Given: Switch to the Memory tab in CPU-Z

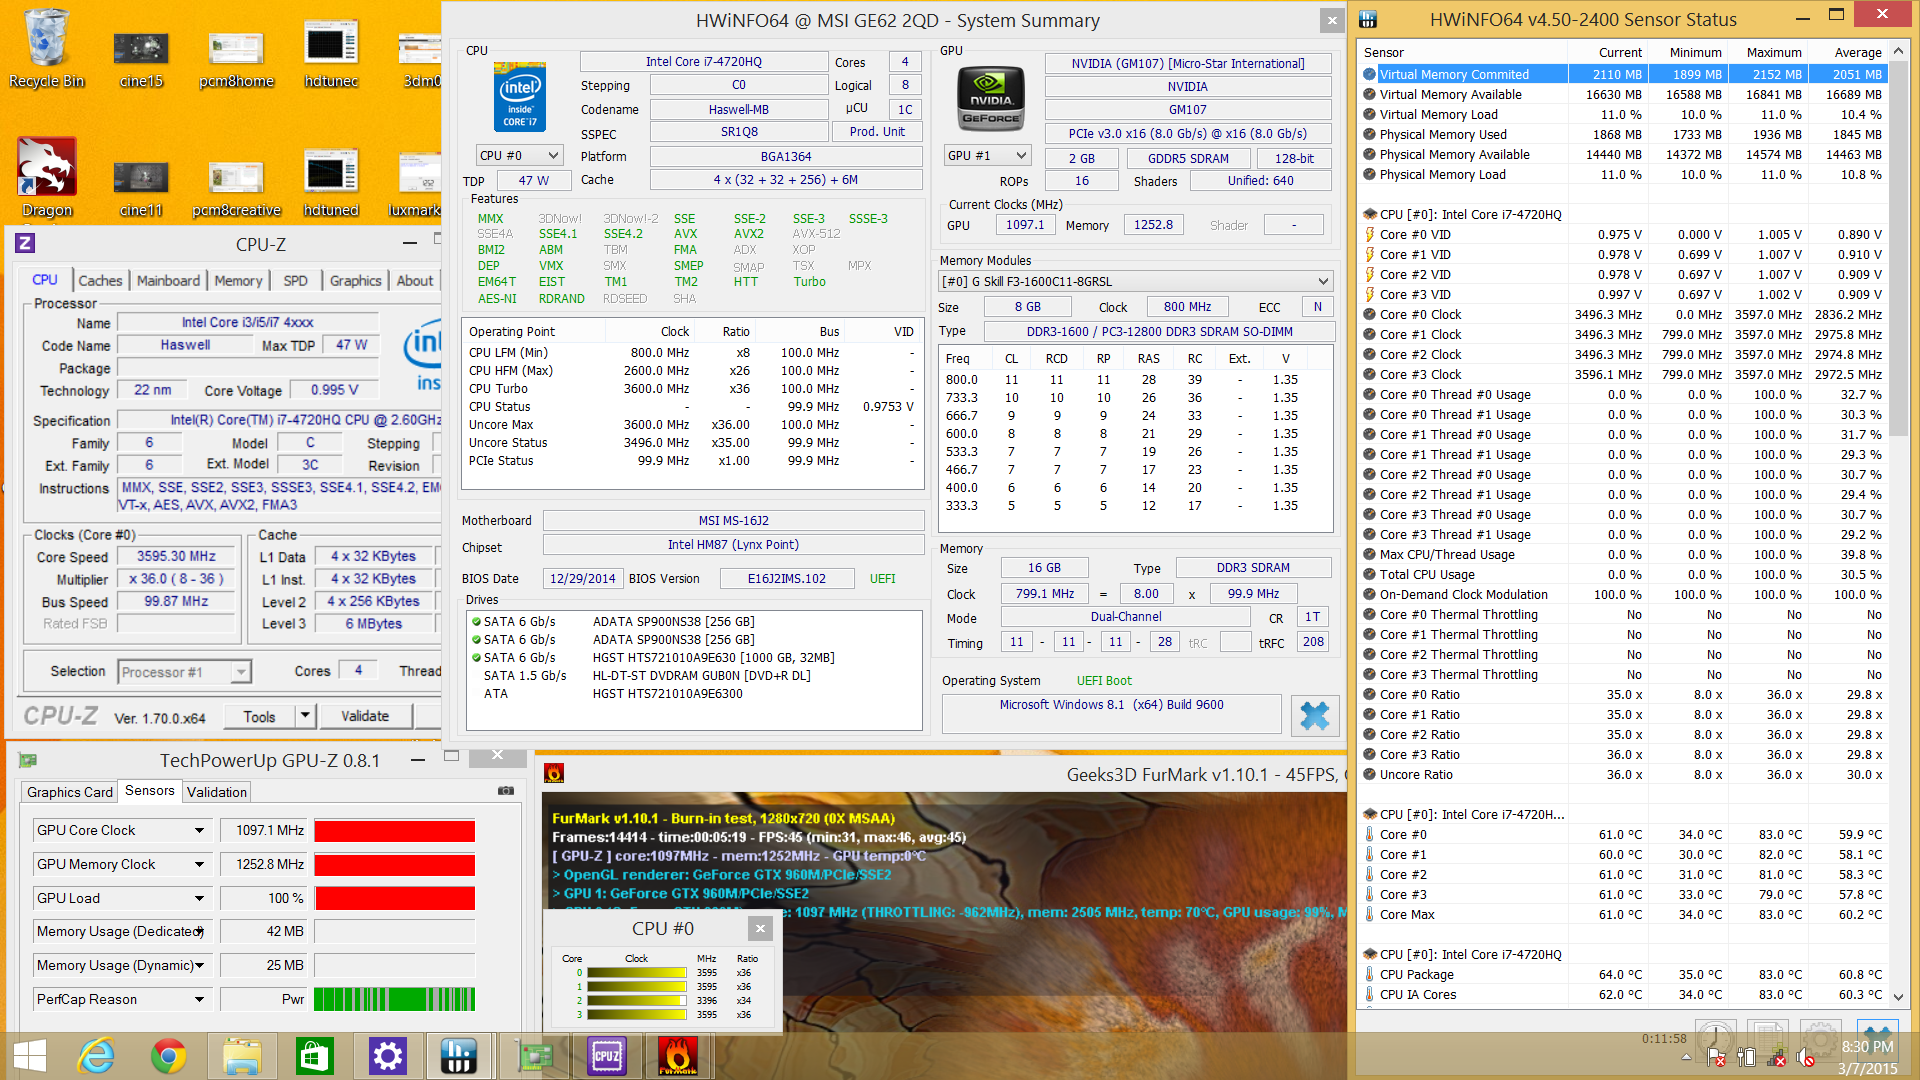Looking at the screenshot, I should tap(238, 281).
